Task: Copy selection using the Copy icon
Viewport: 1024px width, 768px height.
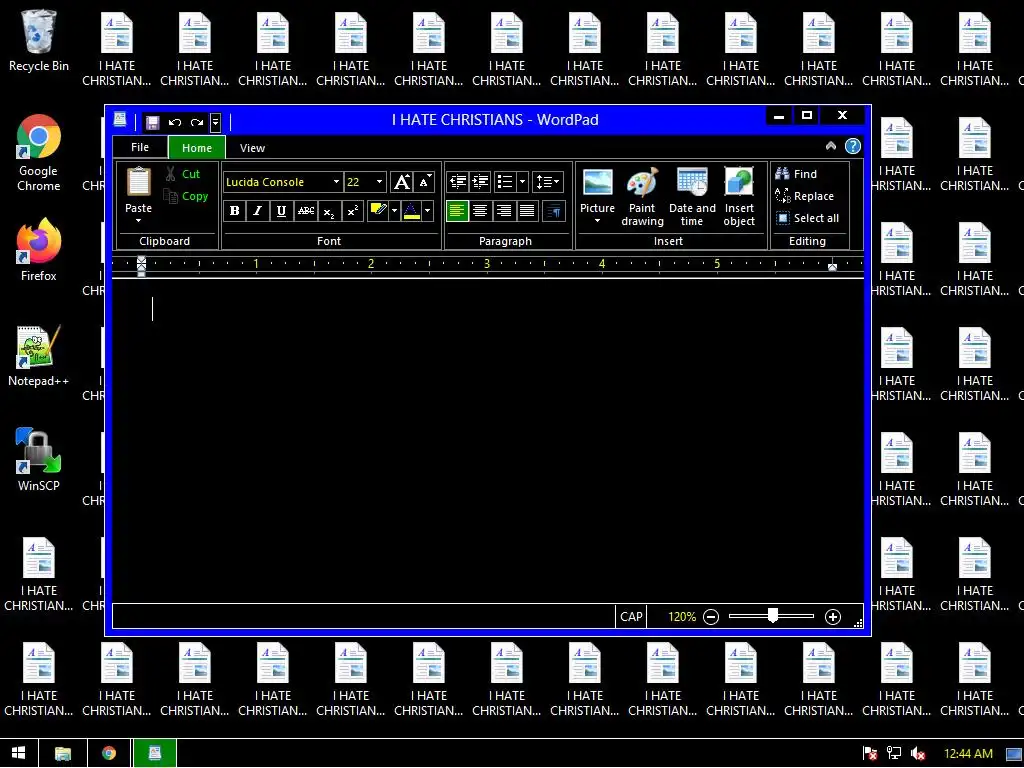Action: tap(170, 196)
